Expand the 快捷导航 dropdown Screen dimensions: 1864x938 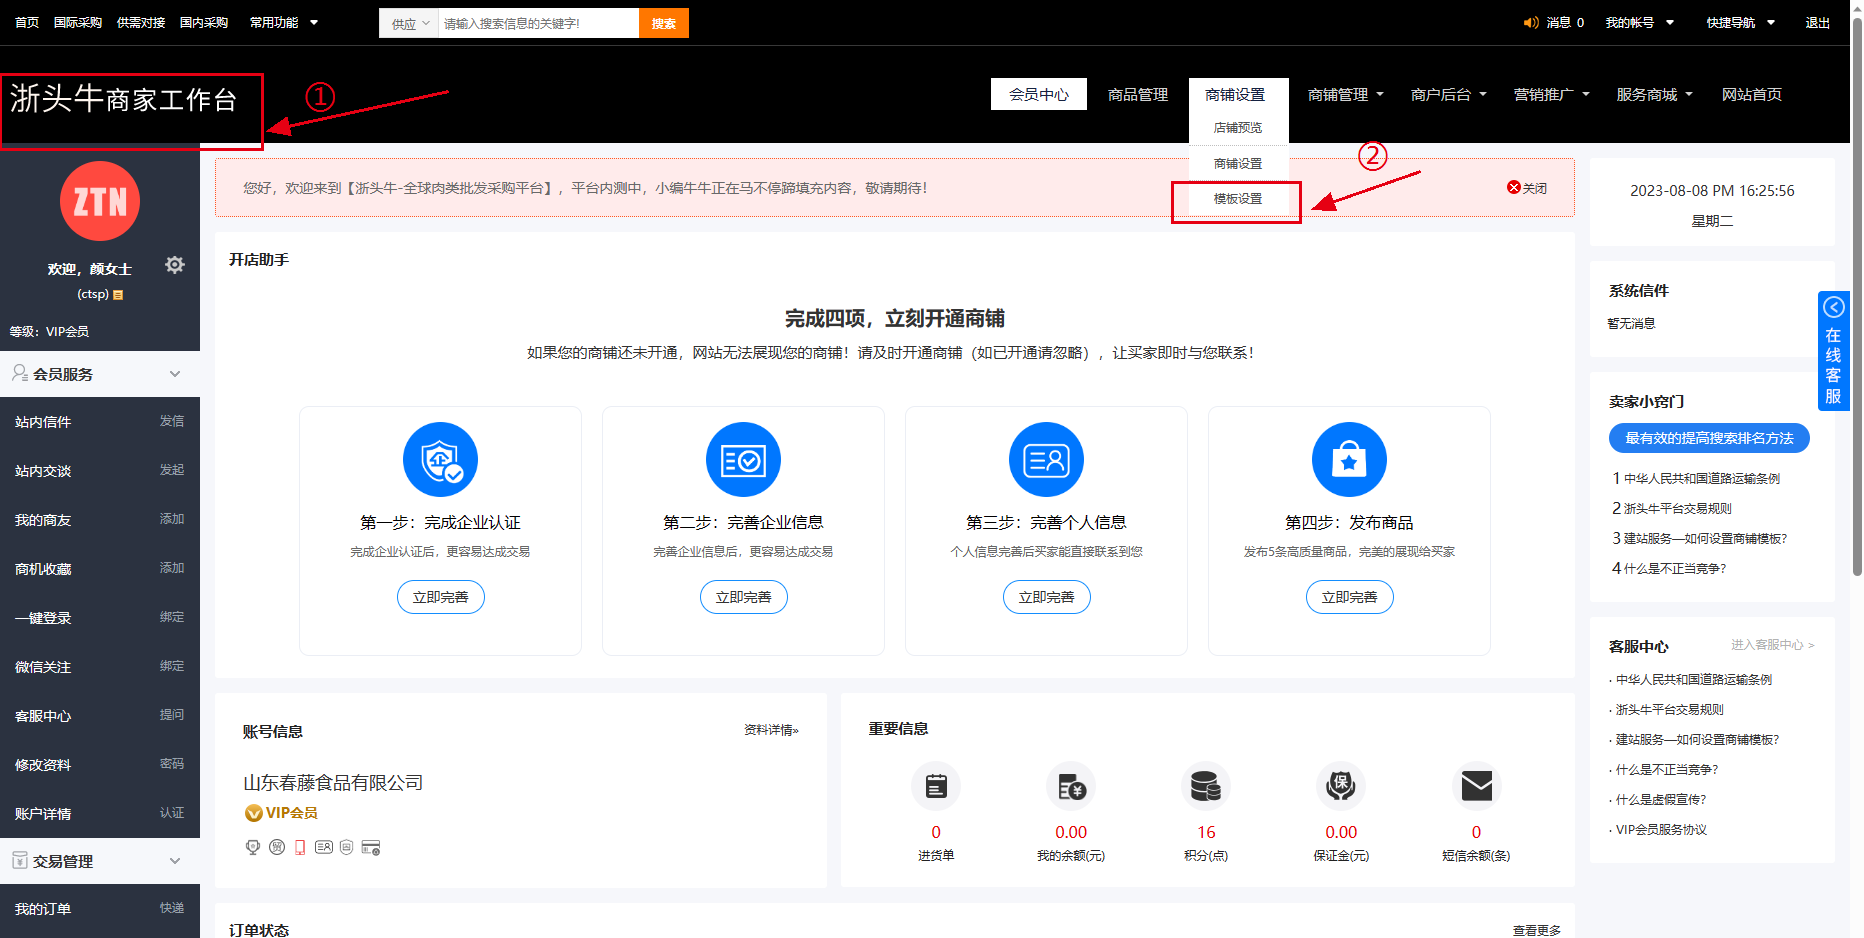(1741, 22)
